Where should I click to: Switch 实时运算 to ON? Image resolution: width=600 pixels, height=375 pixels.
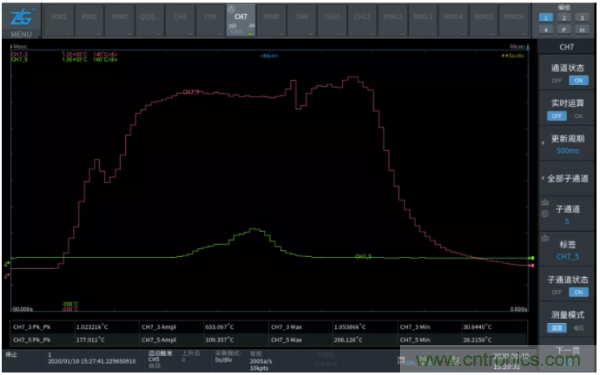pos(578,116)
